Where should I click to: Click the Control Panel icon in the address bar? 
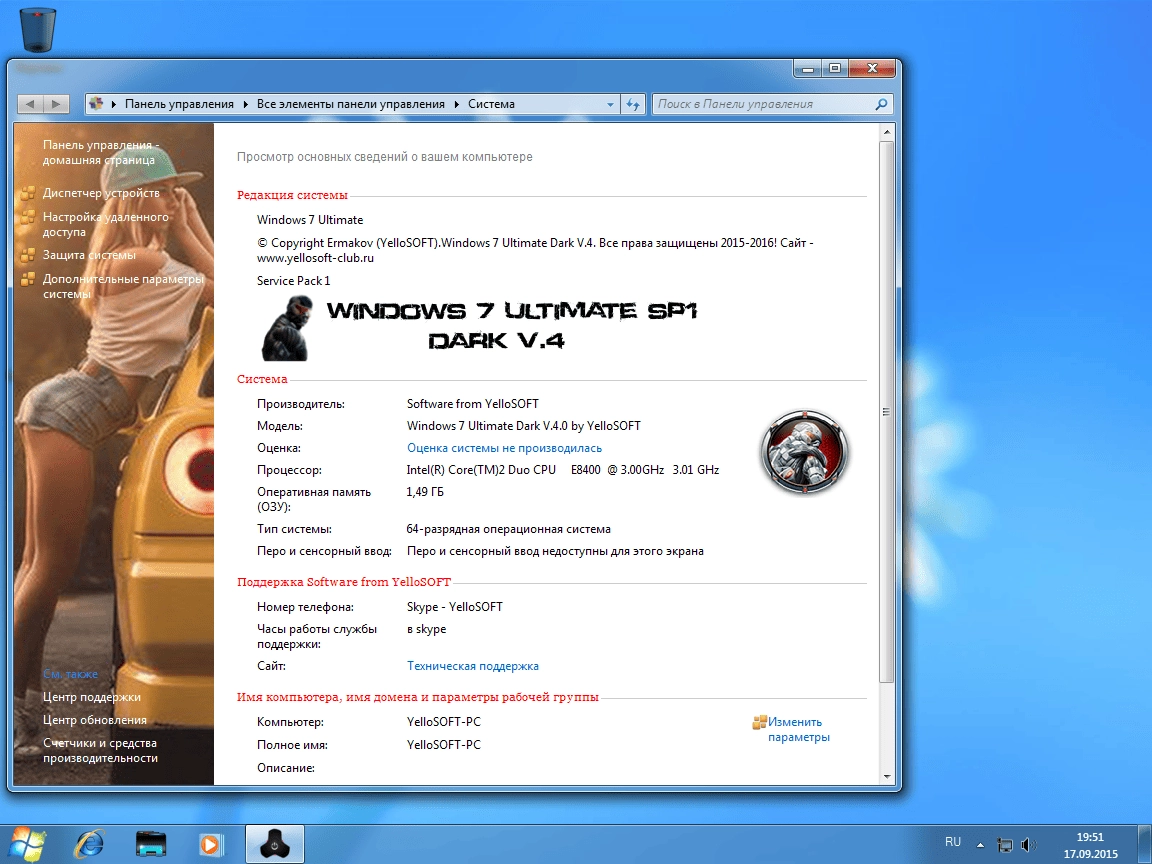click(x=96, y=104)
